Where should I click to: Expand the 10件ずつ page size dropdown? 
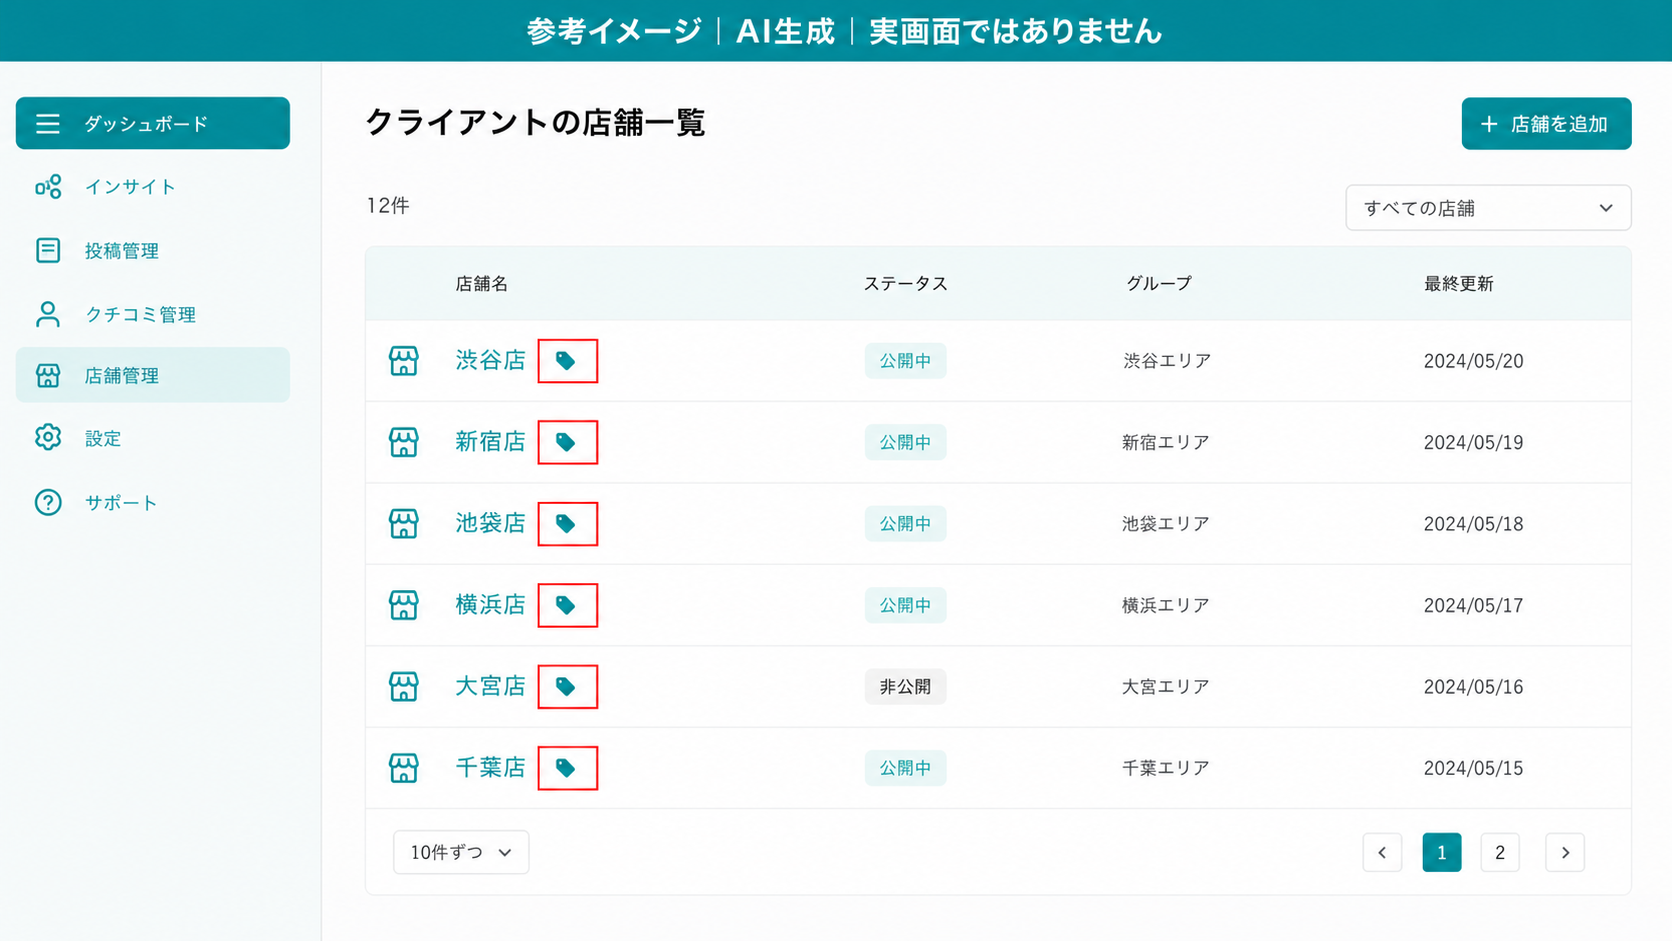click(461, 852)
